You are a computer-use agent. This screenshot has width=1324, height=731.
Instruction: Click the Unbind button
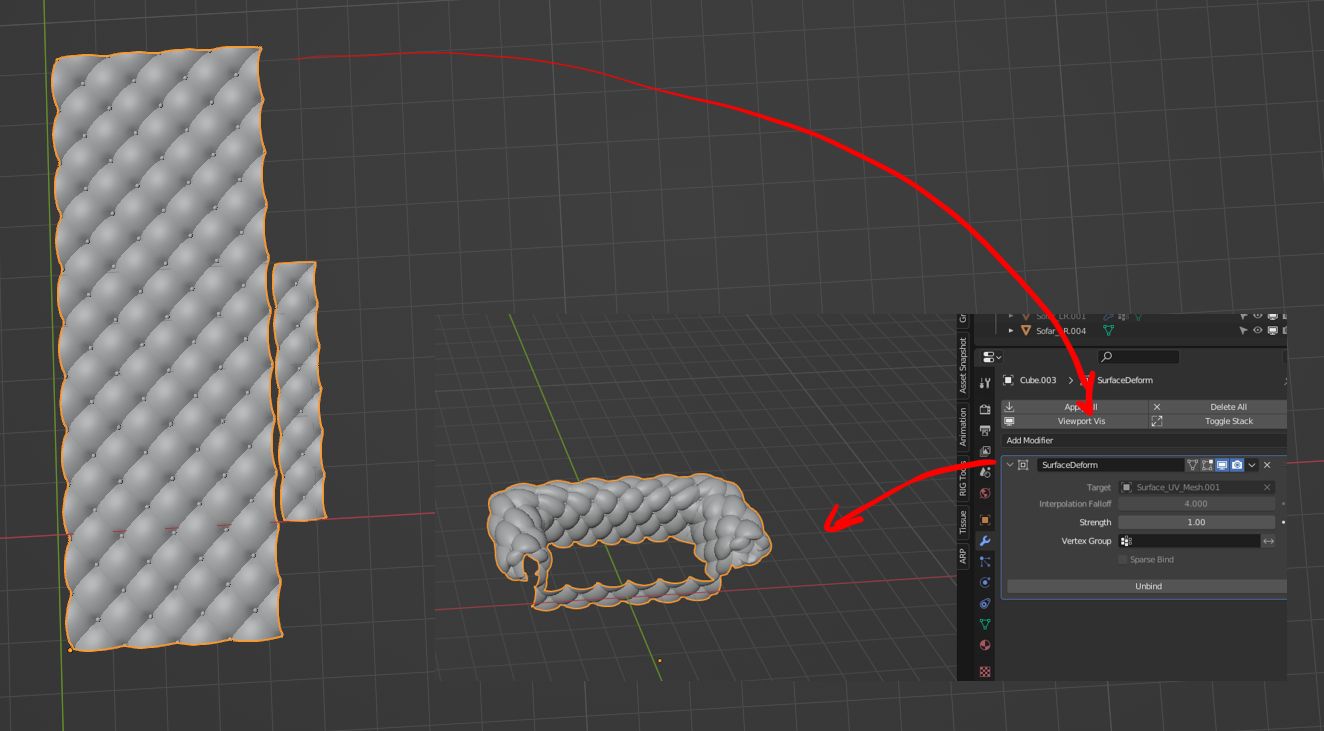1148,586
